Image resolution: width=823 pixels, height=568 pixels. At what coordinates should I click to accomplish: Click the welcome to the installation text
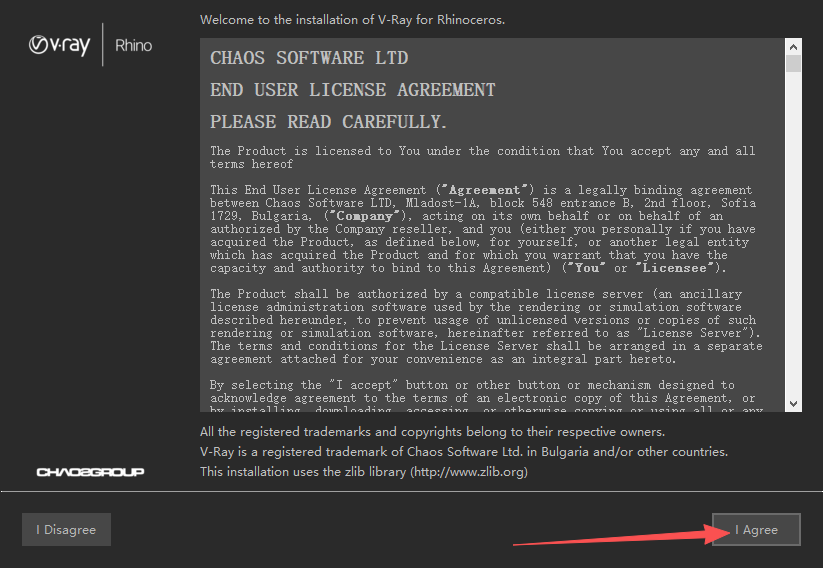[x=352, y=20]
